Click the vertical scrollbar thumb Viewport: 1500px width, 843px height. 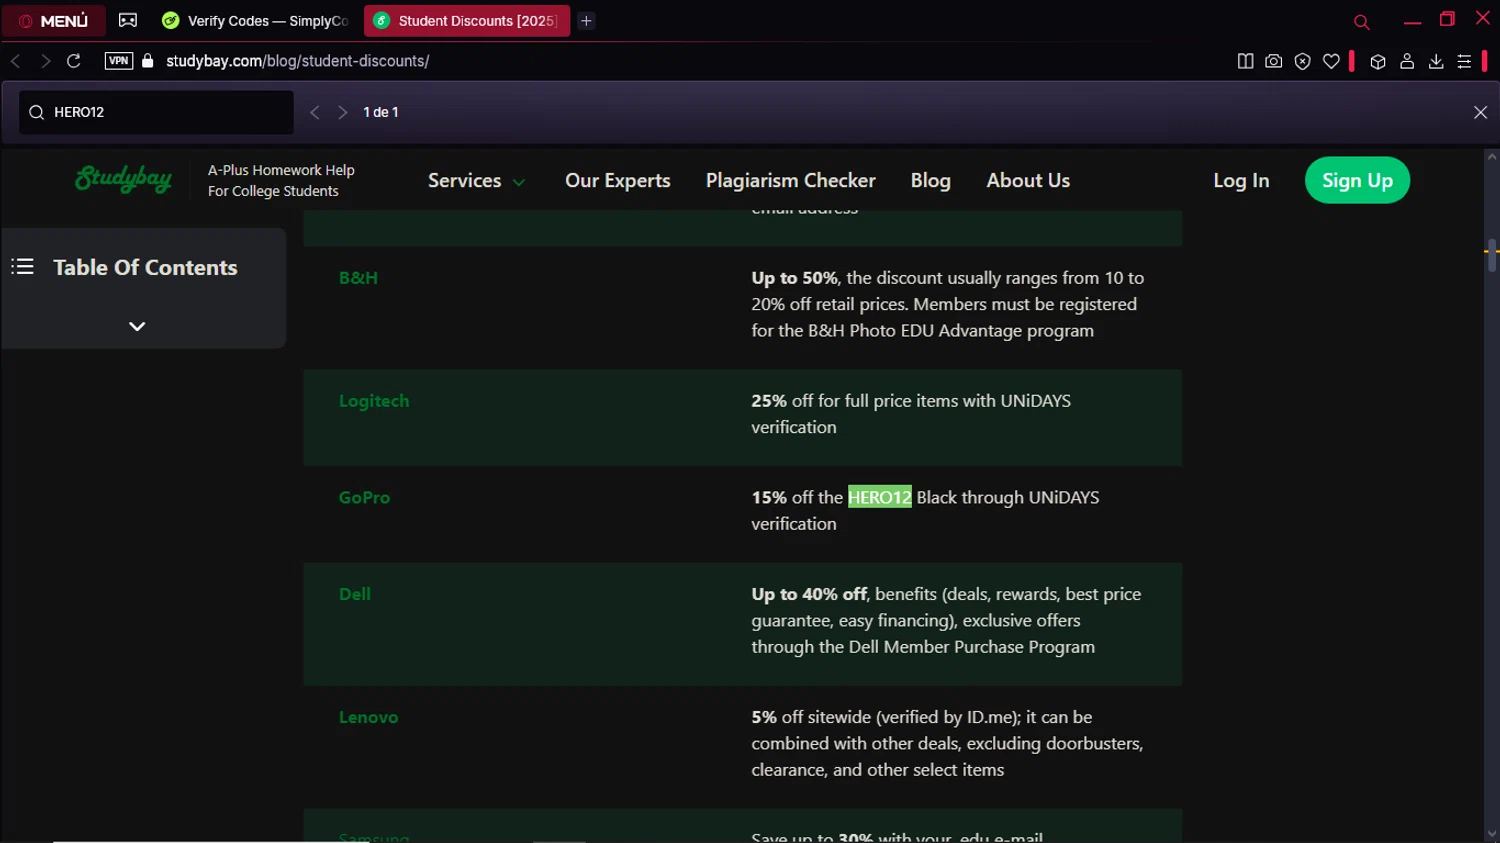click(x=1491, y=255)
